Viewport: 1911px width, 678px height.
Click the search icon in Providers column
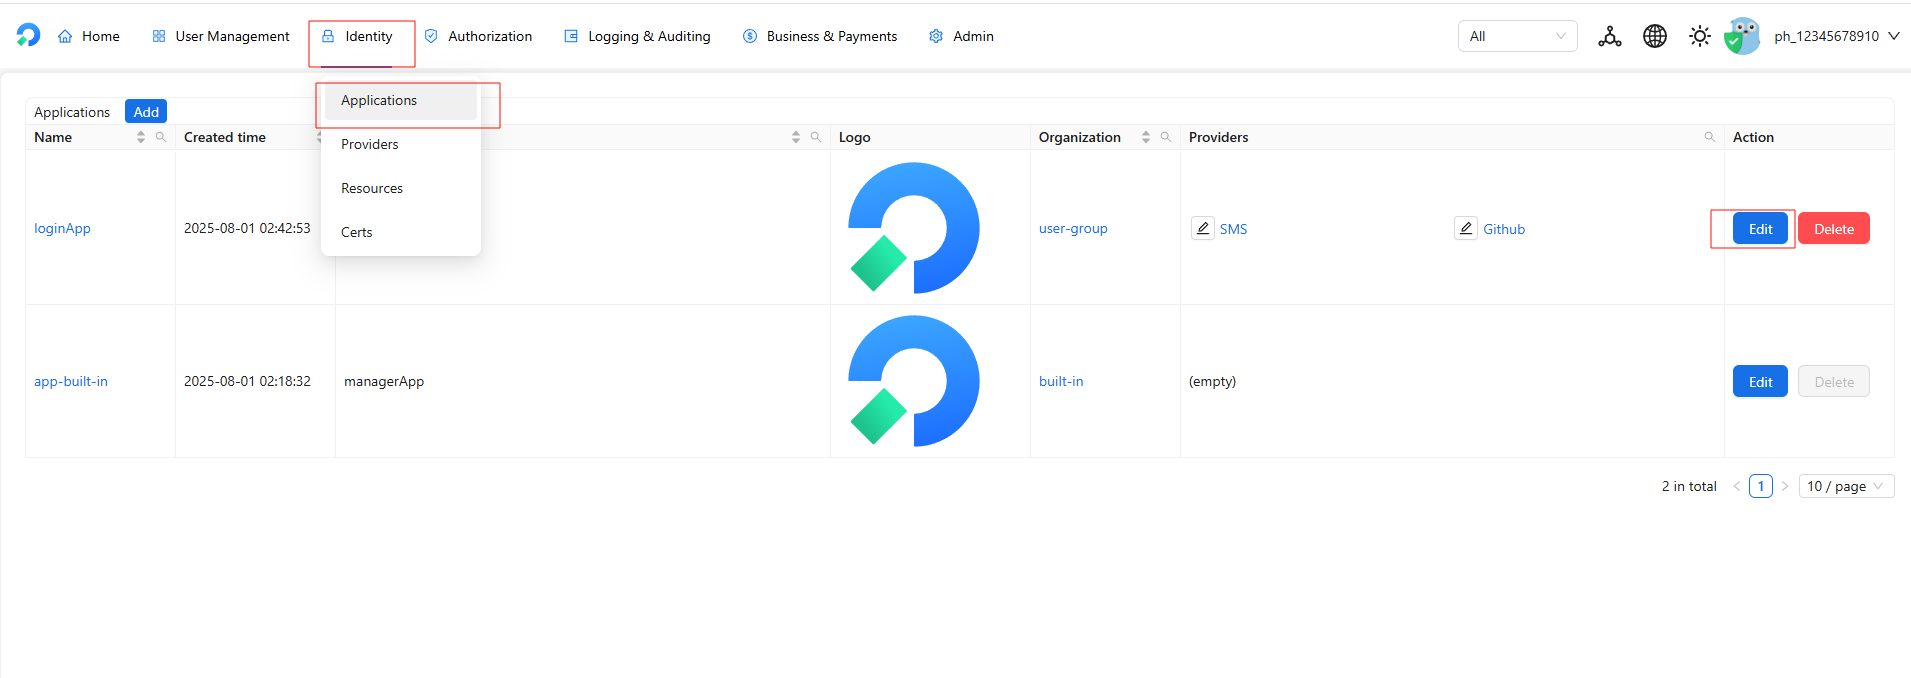[1710, 137]
